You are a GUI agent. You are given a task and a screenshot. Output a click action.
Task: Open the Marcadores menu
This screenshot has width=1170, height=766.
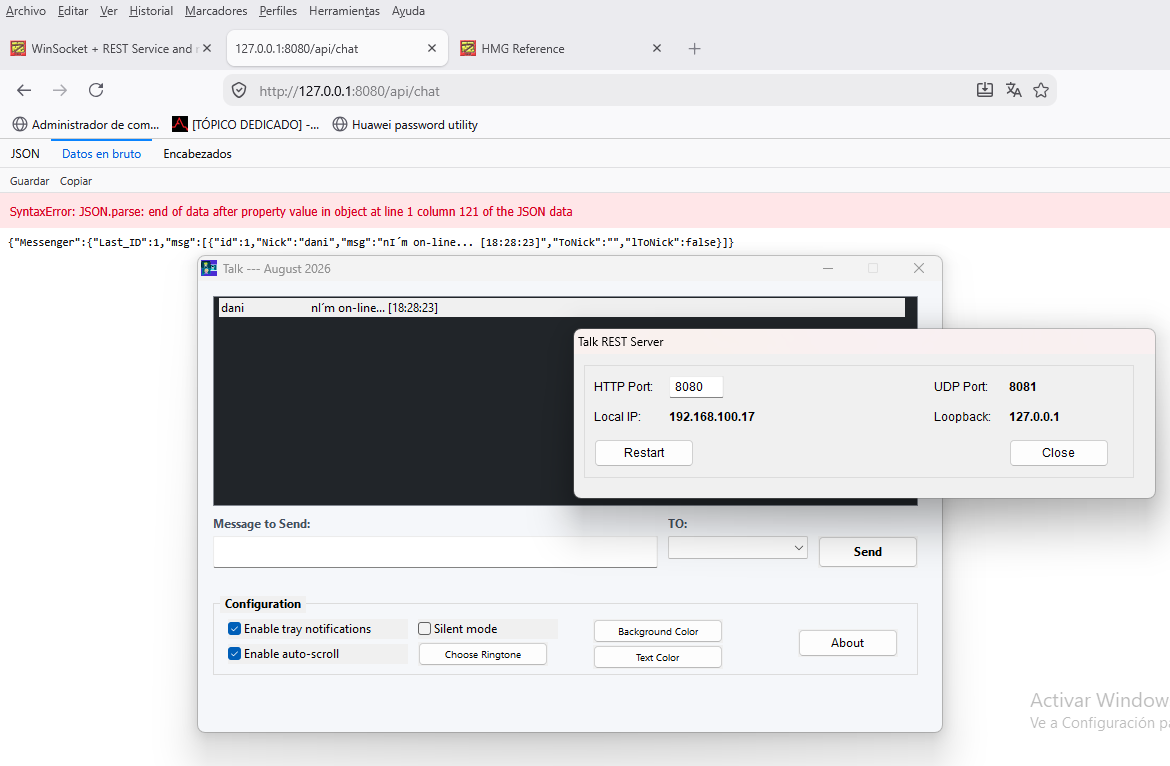[x=216, y=11]
